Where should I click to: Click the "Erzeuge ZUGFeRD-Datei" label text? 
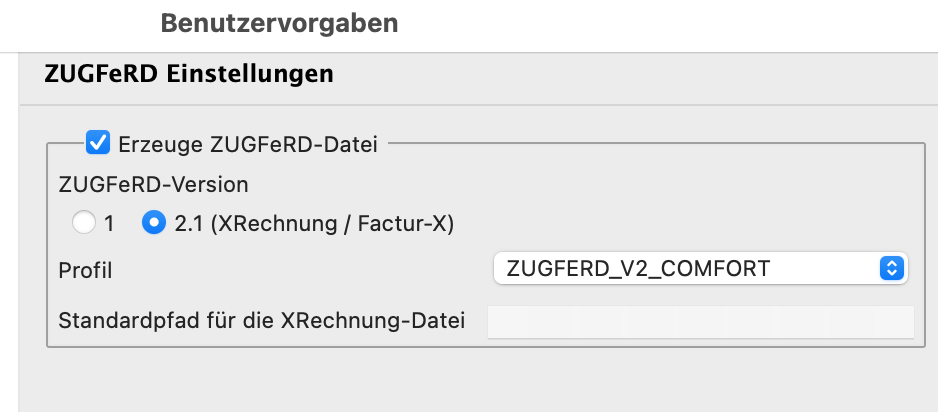(x=248, y=145)
